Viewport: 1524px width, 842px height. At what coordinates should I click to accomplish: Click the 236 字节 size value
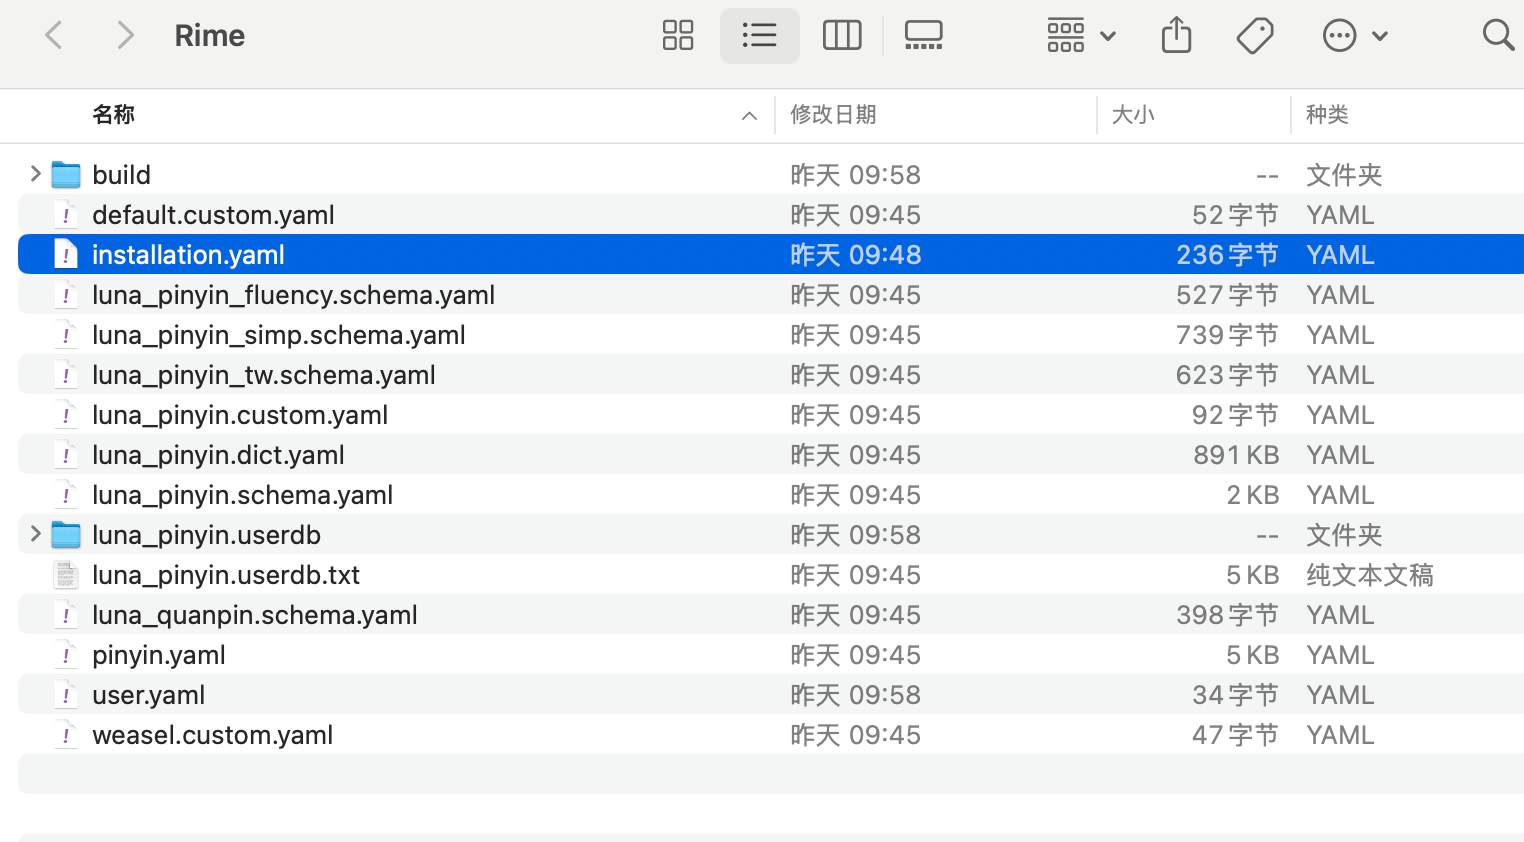point(1227,255)
